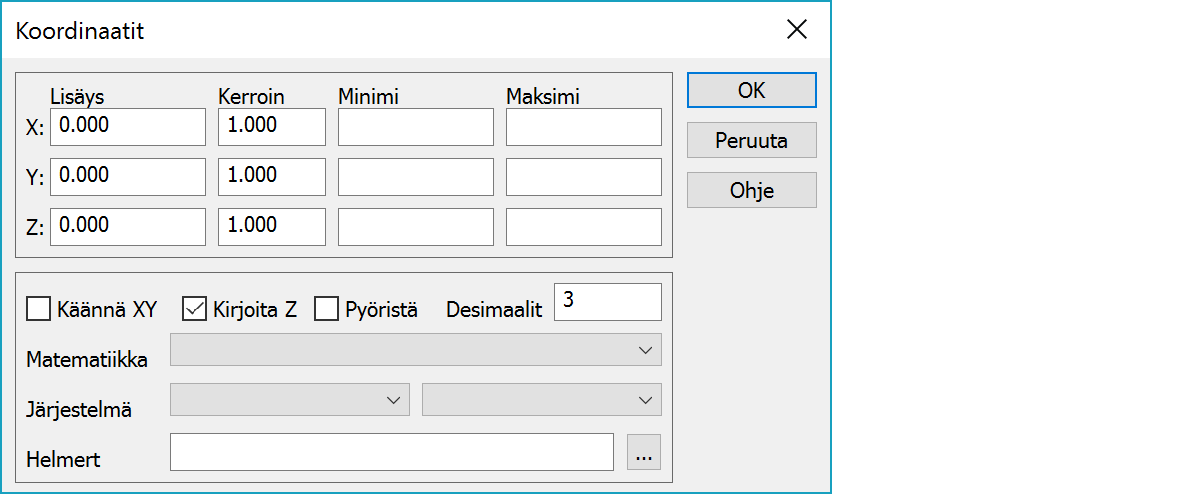This screenshot has width=1200, height=494.
Task: Click the OK button
Action: tap(751, 90)
